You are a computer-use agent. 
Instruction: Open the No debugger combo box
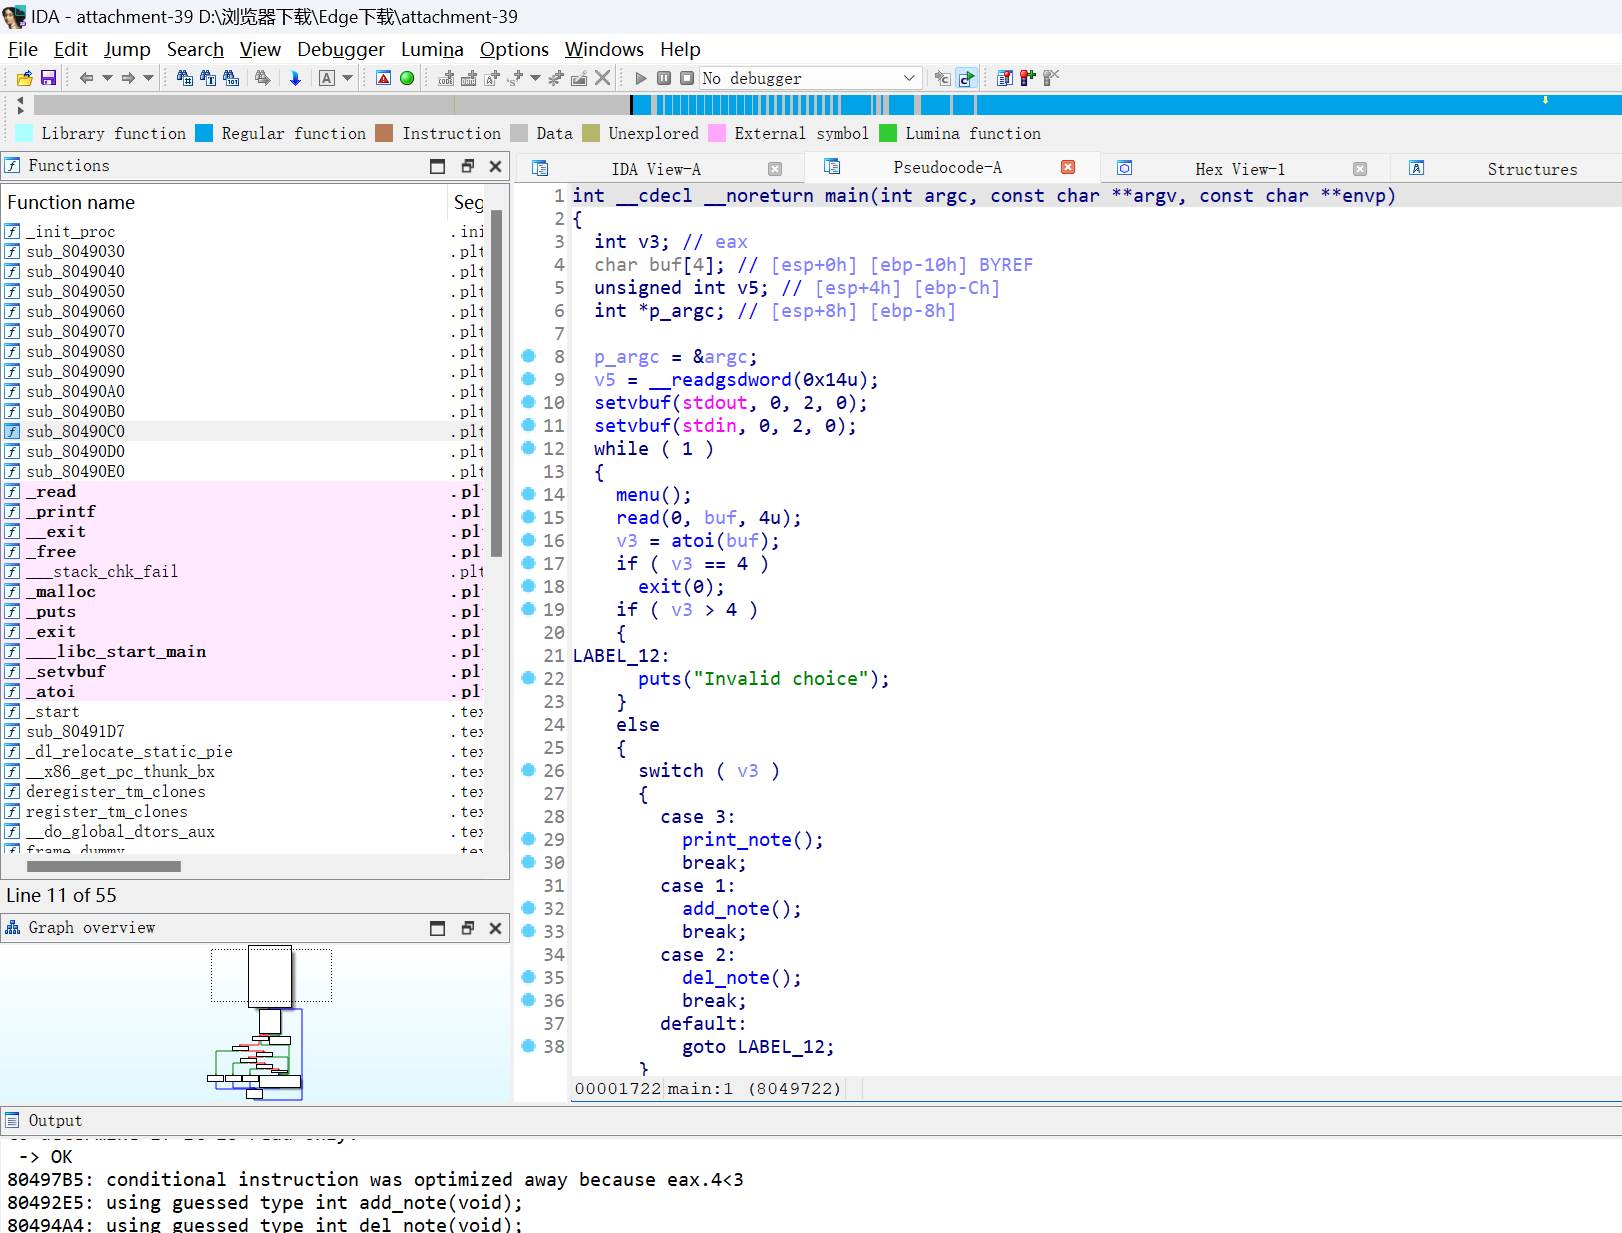click(809, 78)
